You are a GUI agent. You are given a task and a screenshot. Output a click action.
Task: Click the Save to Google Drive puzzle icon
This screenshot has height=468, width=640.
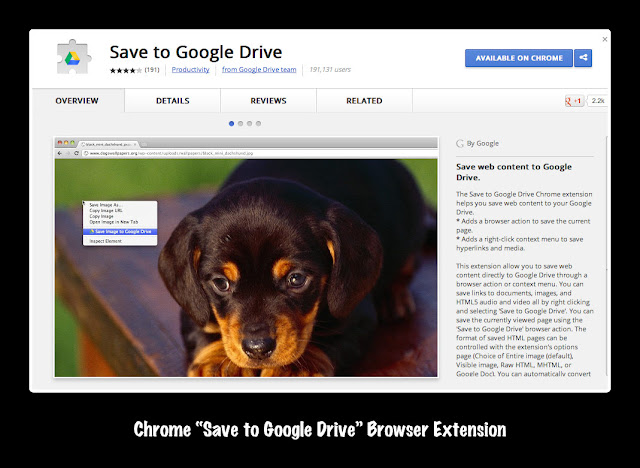(x=73, y=57)
